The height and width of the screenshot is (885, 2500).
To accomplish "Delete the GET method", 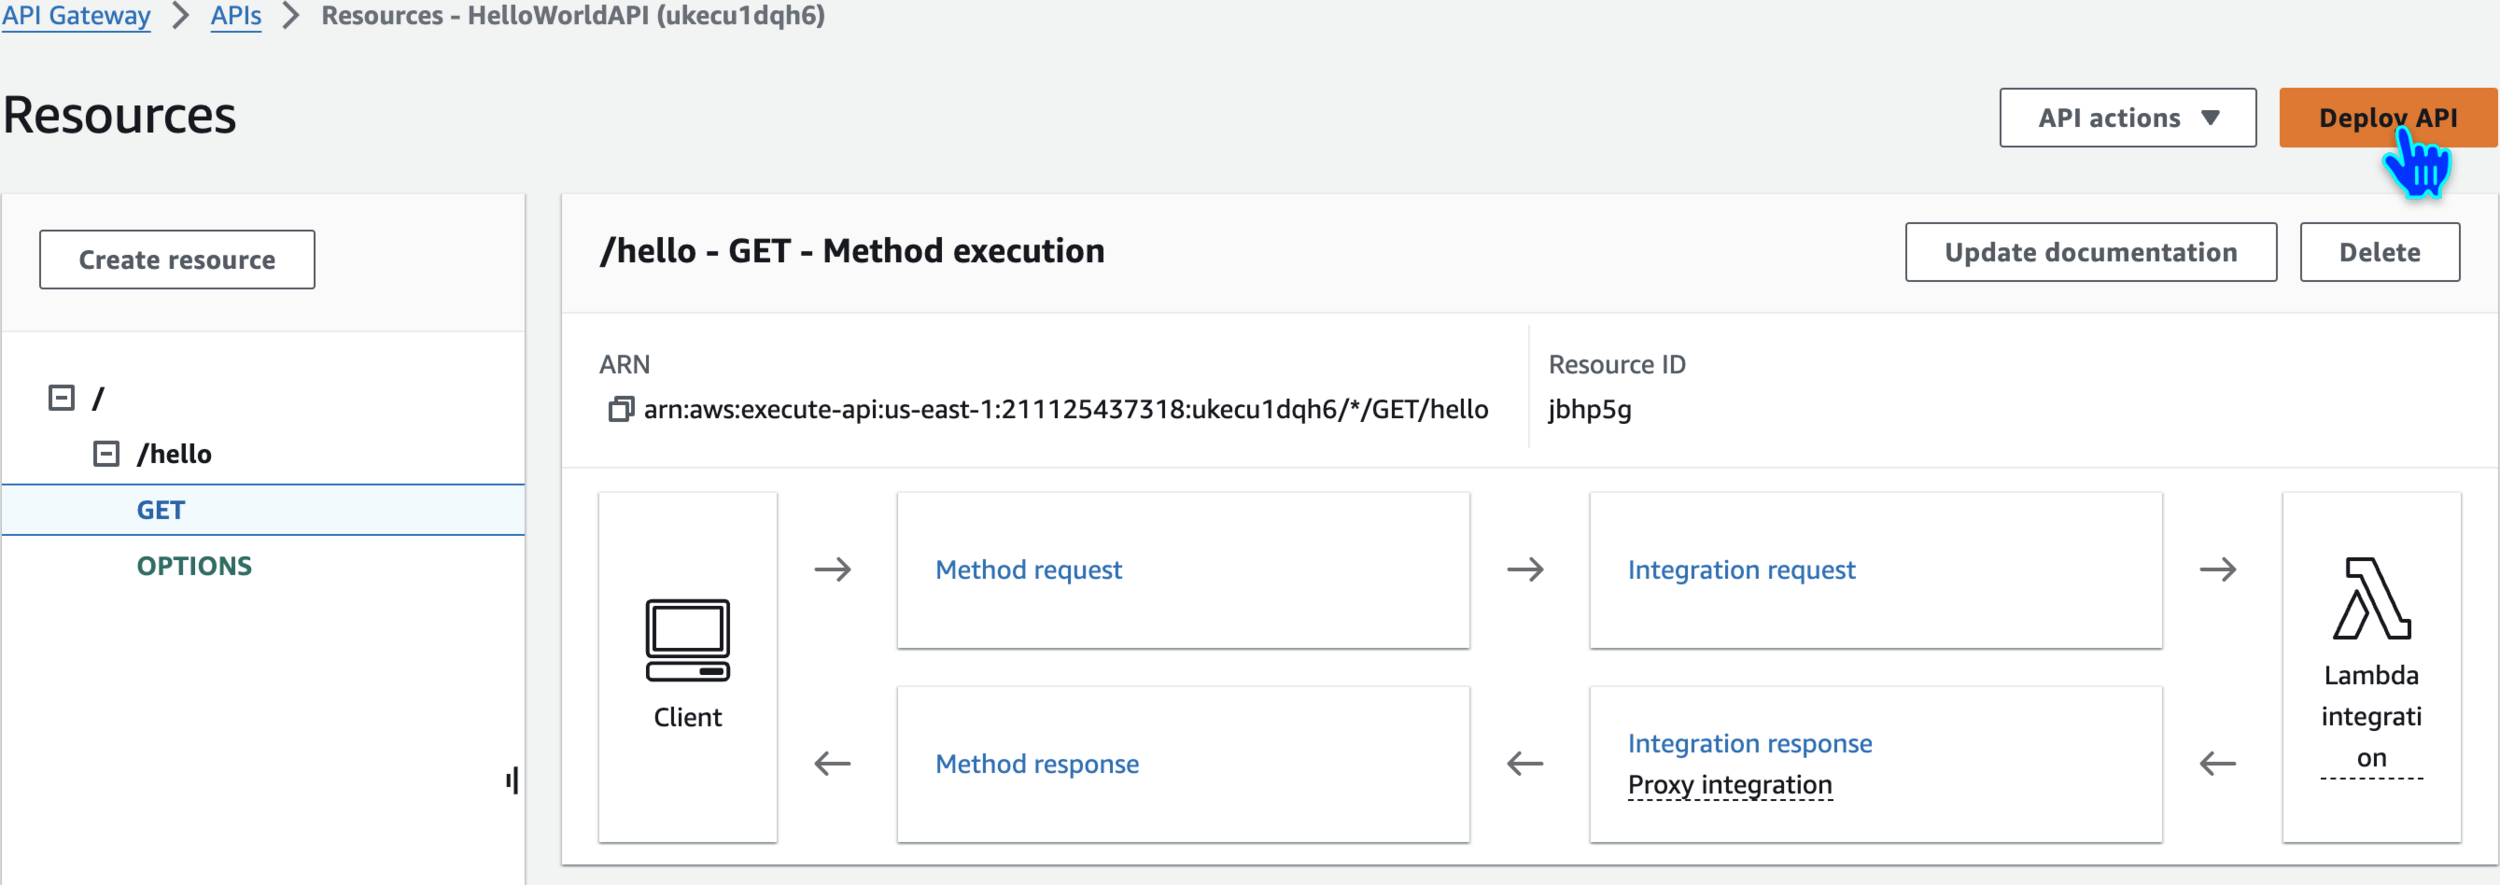I will 2379,253.
